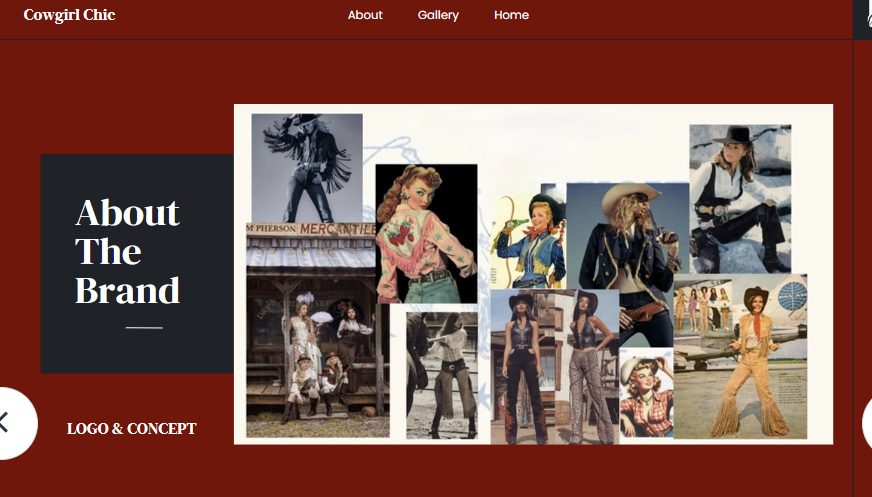
Task: Select the red gingham shirt pin-up illustration
Action: (x=645, y=393)
